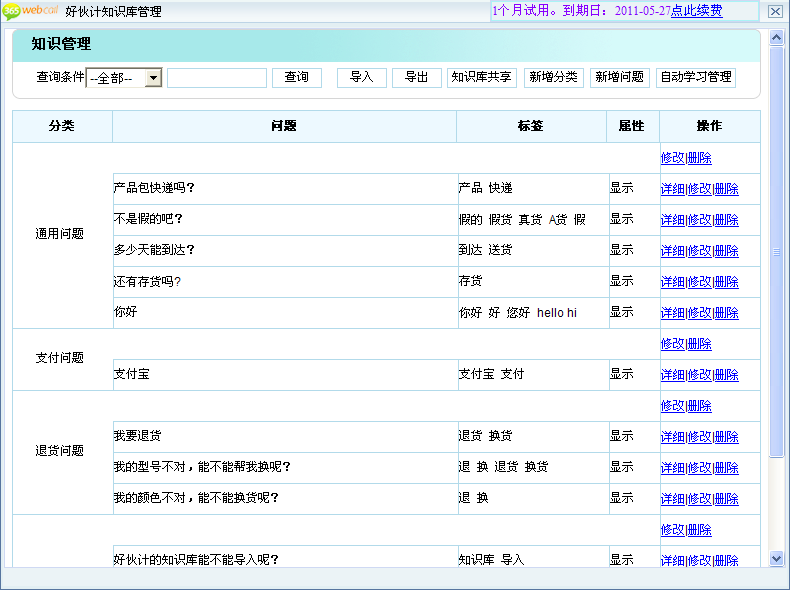Click 删除 for 支付宝 row
790x590 pixels.
pos(727,375)
